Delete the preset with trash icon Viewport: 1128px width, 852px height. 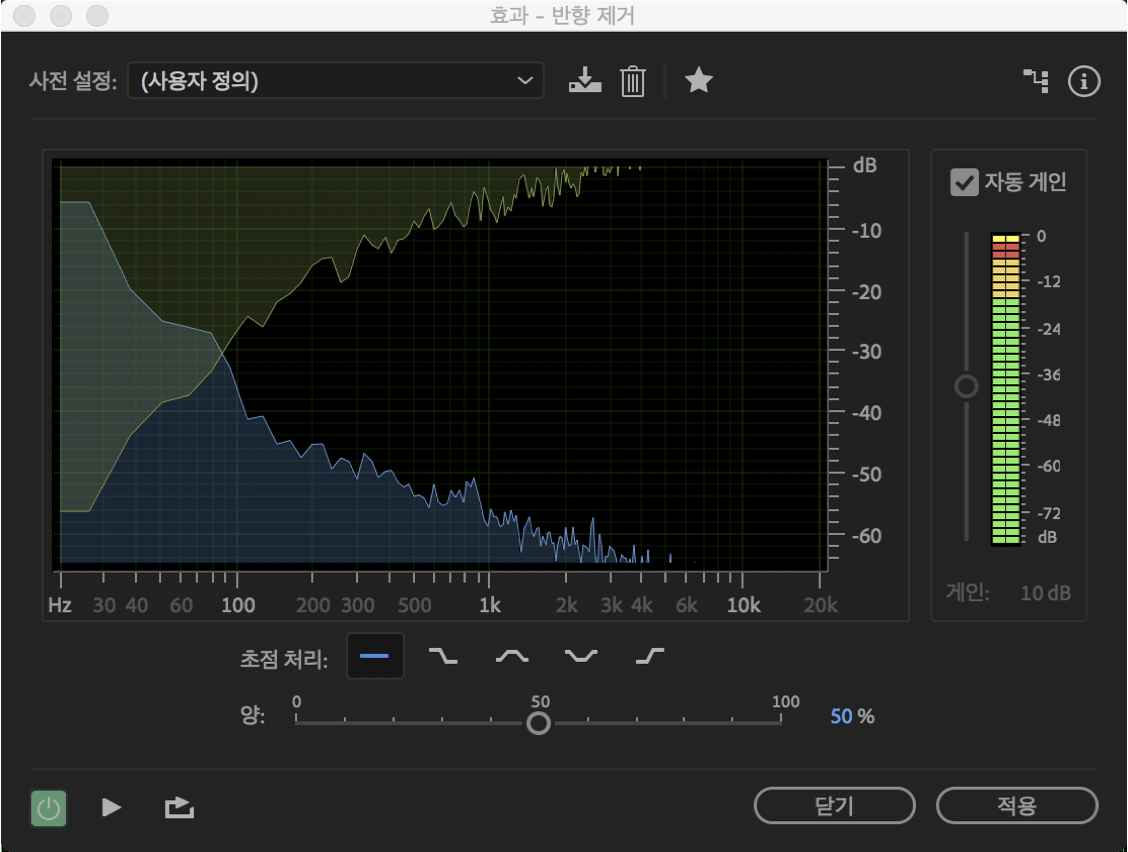click(x=632, y=81)
